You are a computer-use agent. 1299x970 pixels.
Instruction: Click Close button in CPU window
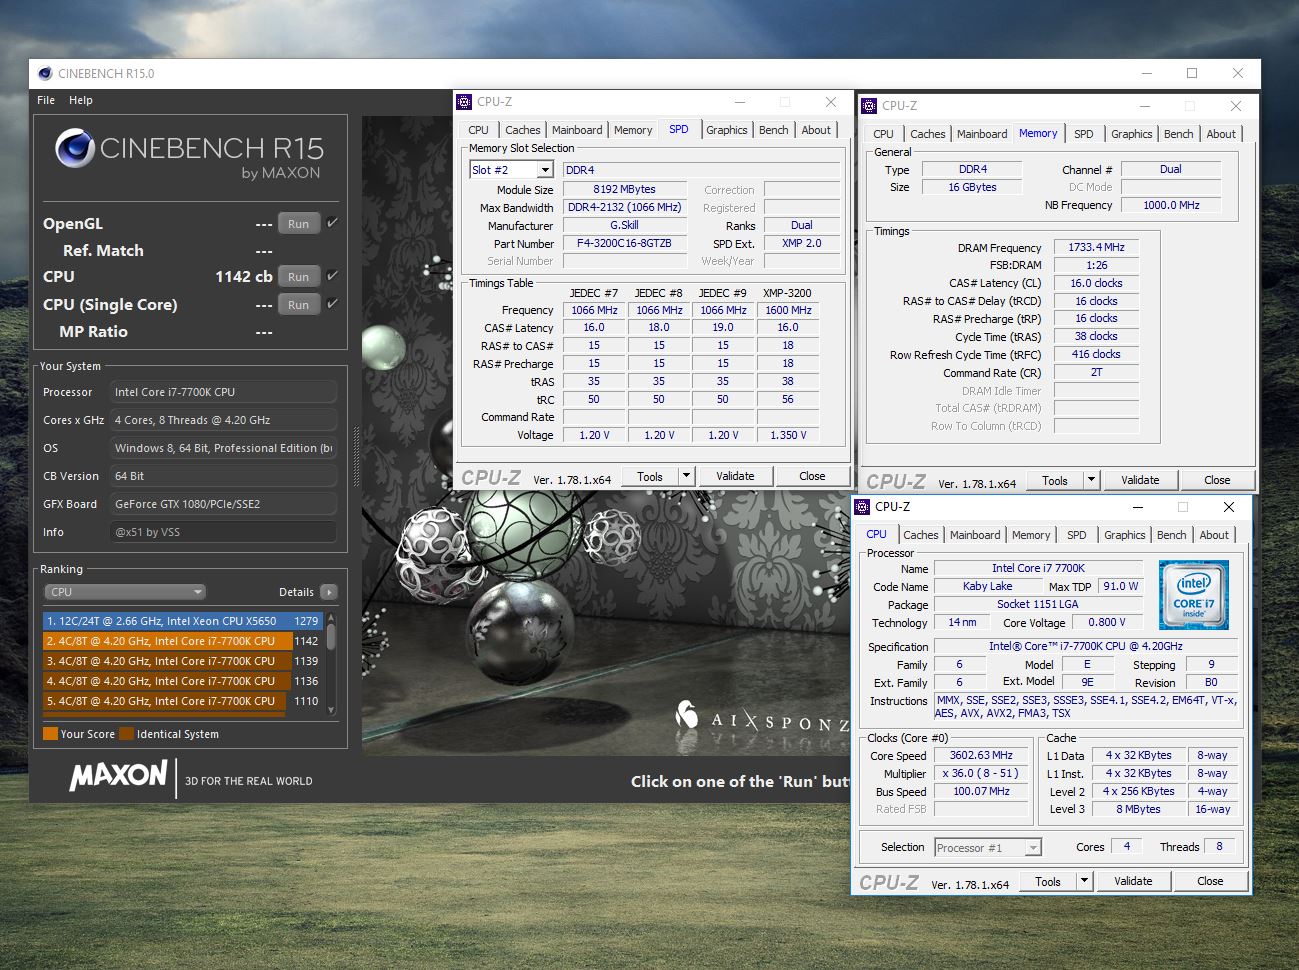[x=1210, y=881]
